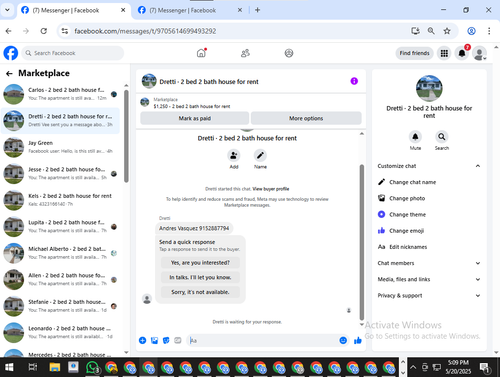Go back from Marketplace with the arrow
This screenshot has width=500, height=377.
[9, 73]
